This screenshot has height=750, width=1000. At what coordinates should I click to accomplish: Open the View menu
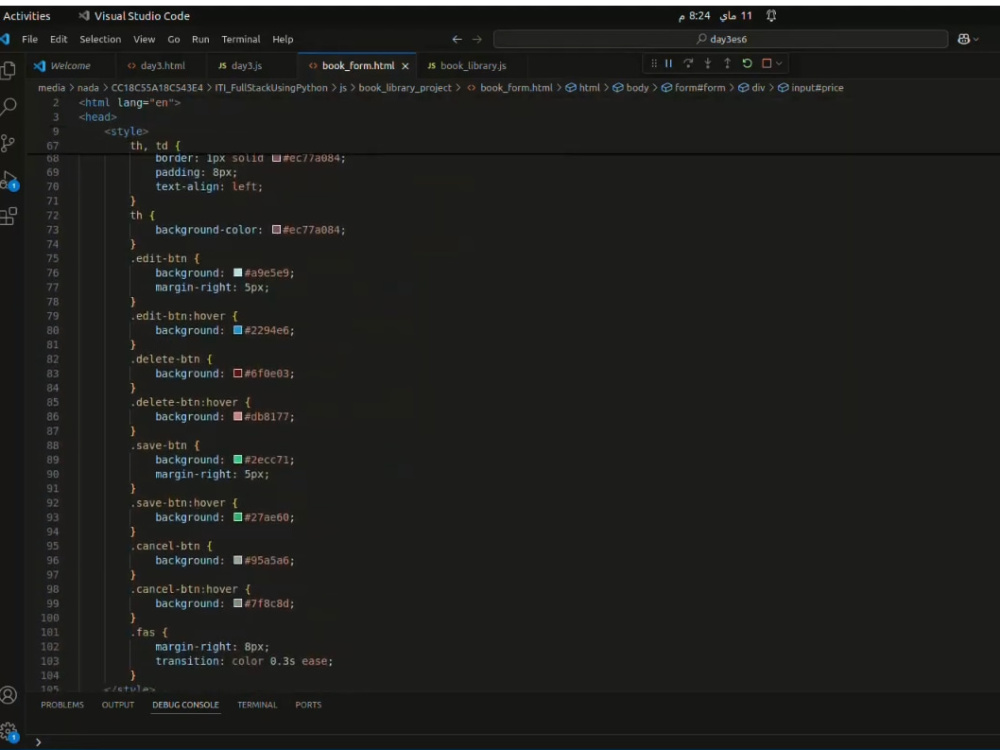click(x=144, y=39)
